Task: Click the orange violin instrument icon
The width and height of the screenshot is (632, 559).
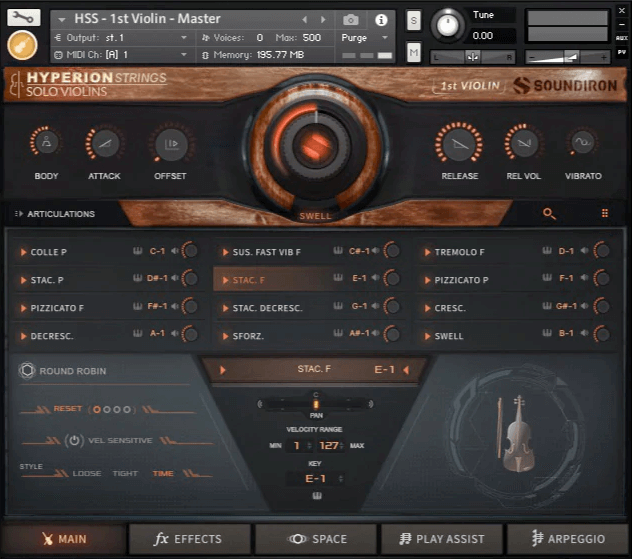Action: (22, 45)
